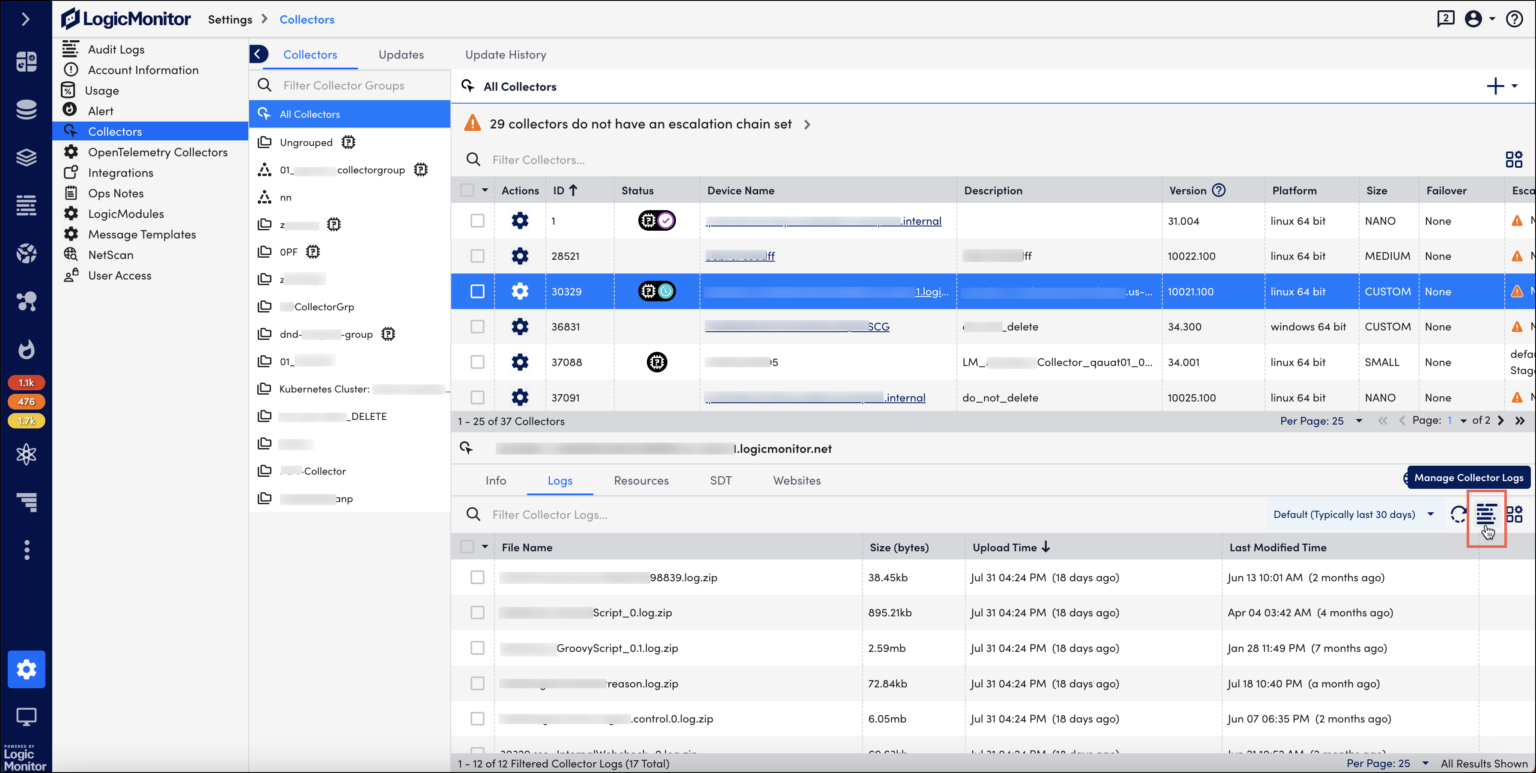1536x773 pixels.
Task: Open Audit Logs in Settings menu
Action: coord(116,49)
